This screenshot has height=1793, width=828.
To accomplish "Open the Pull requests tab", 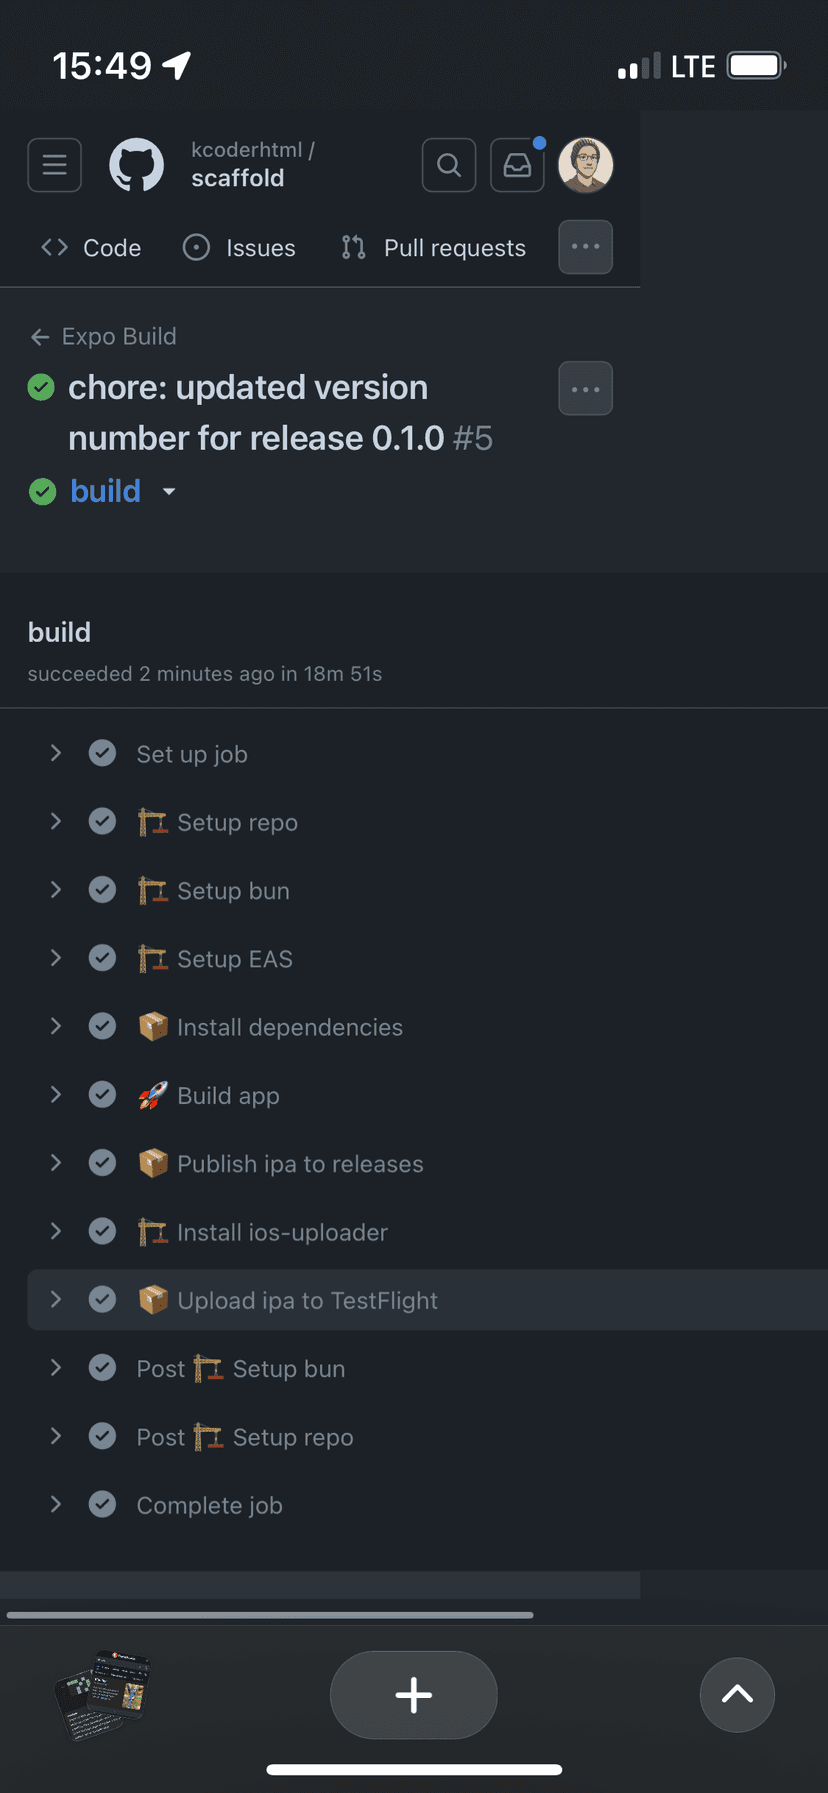I will tap(434, 248).
